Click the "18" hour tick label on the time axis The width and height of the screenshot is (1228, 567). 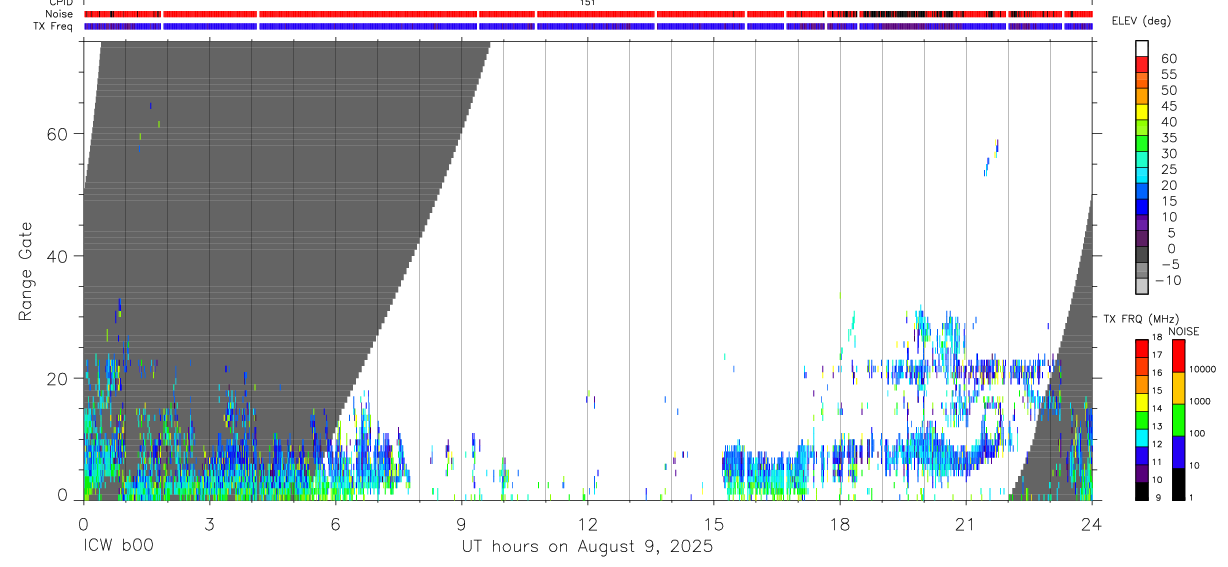pos(839,524)
